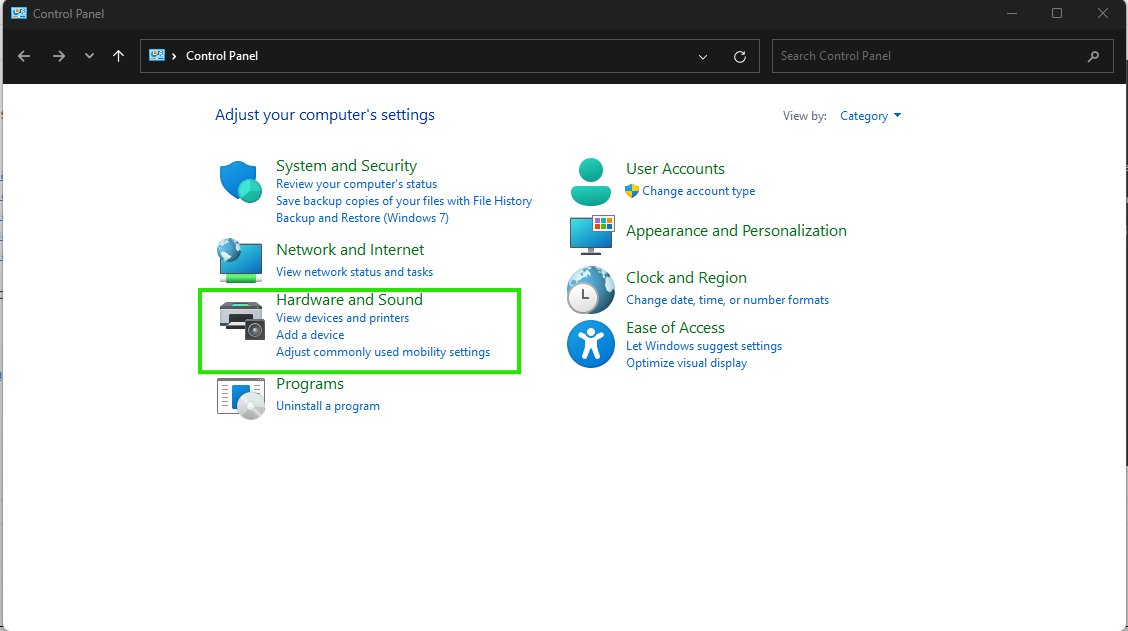
Task: Refresh the Control Panel view
Action: [740, 57]
